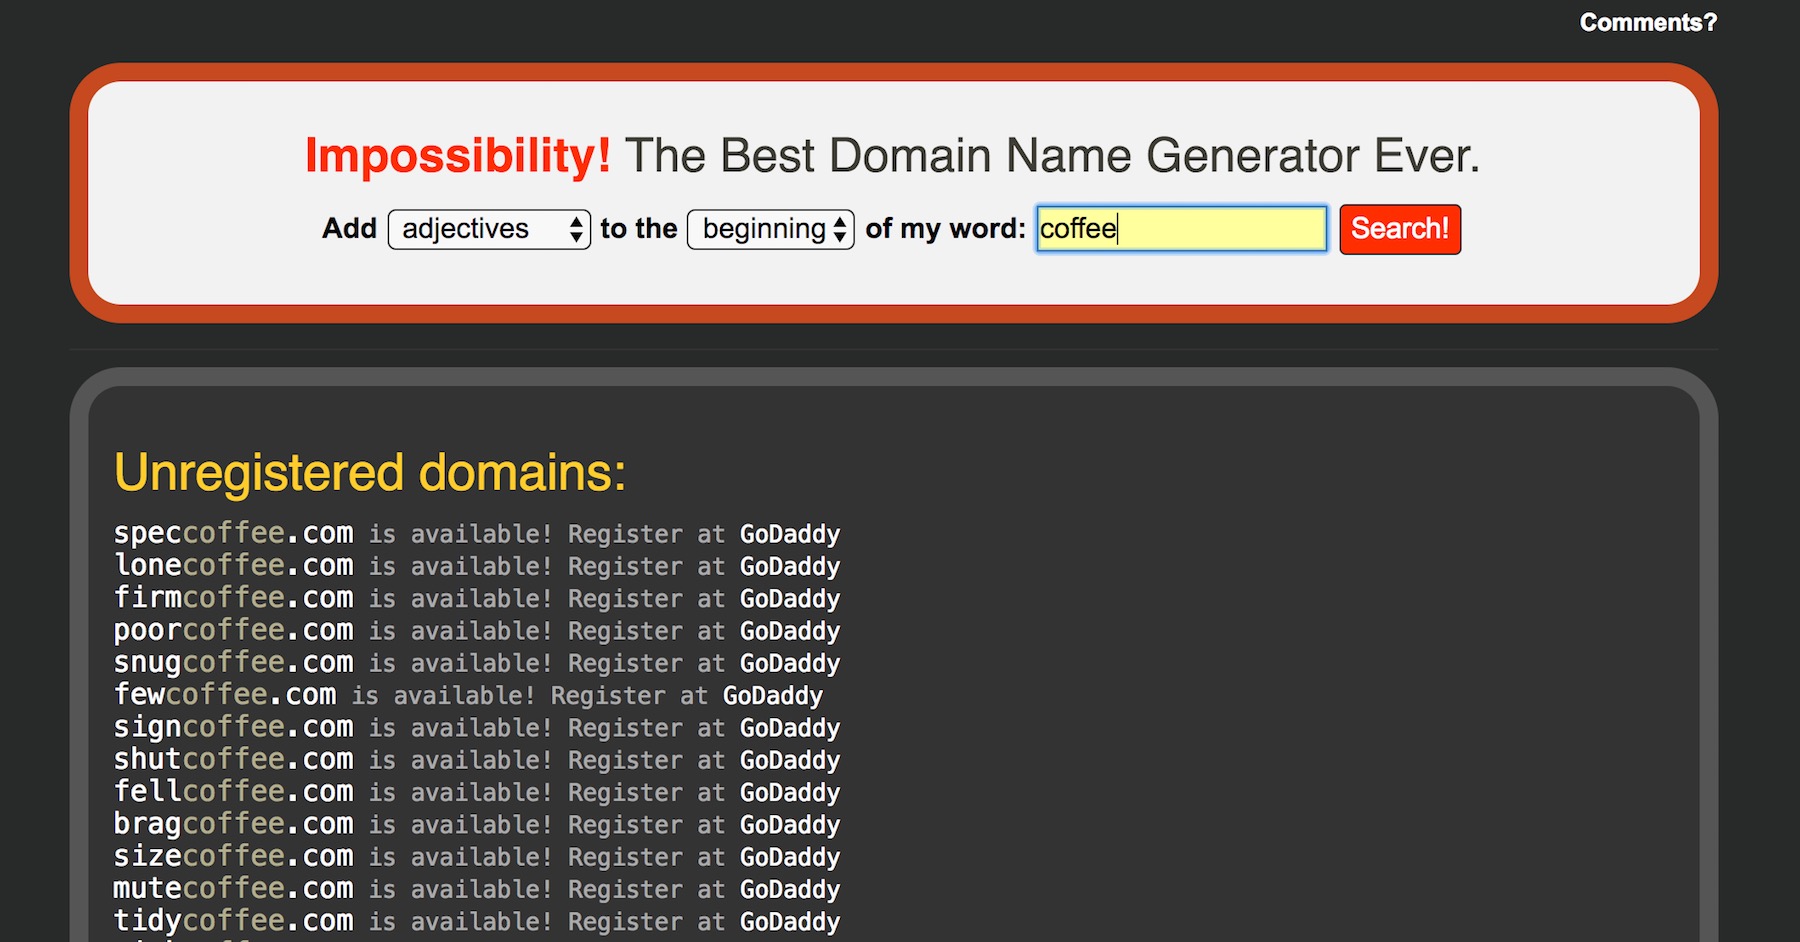Viewport: 1800px width, 942px height.
Task: Open GoDaddy link for firmcoffee.com
Action: (x=790, y=598)
